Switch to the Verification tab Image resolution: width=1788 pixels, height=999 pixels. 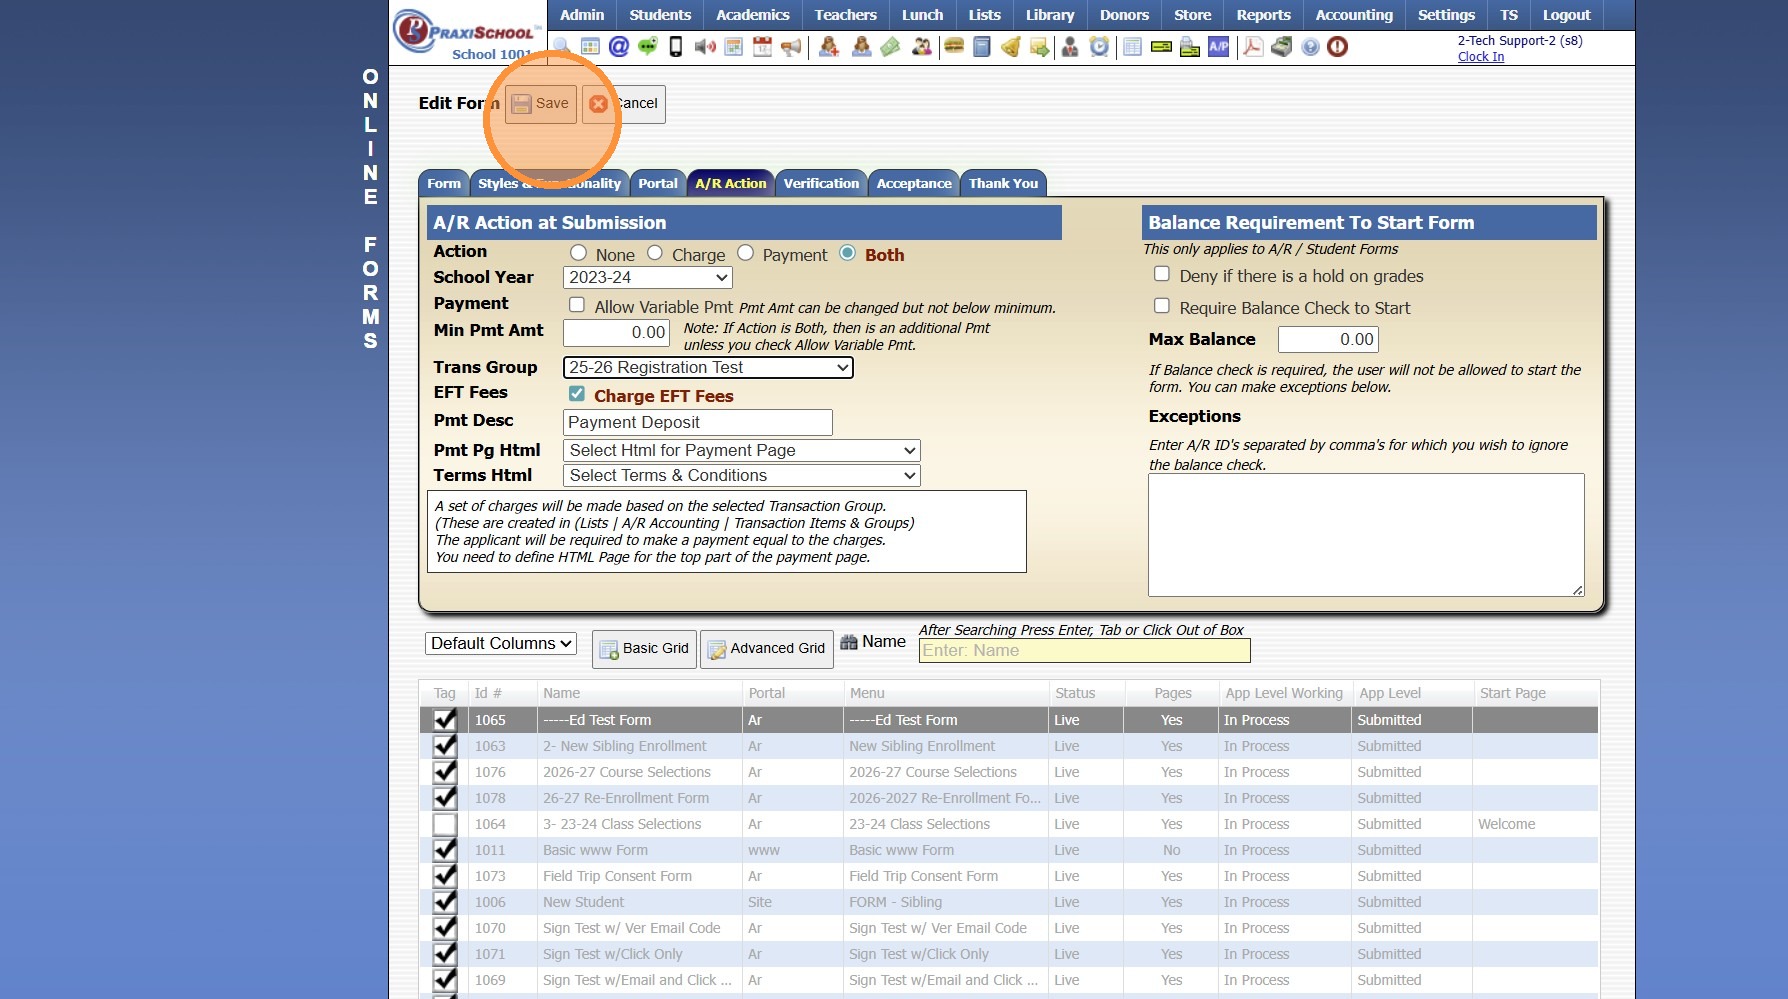[x=820, y=183]
